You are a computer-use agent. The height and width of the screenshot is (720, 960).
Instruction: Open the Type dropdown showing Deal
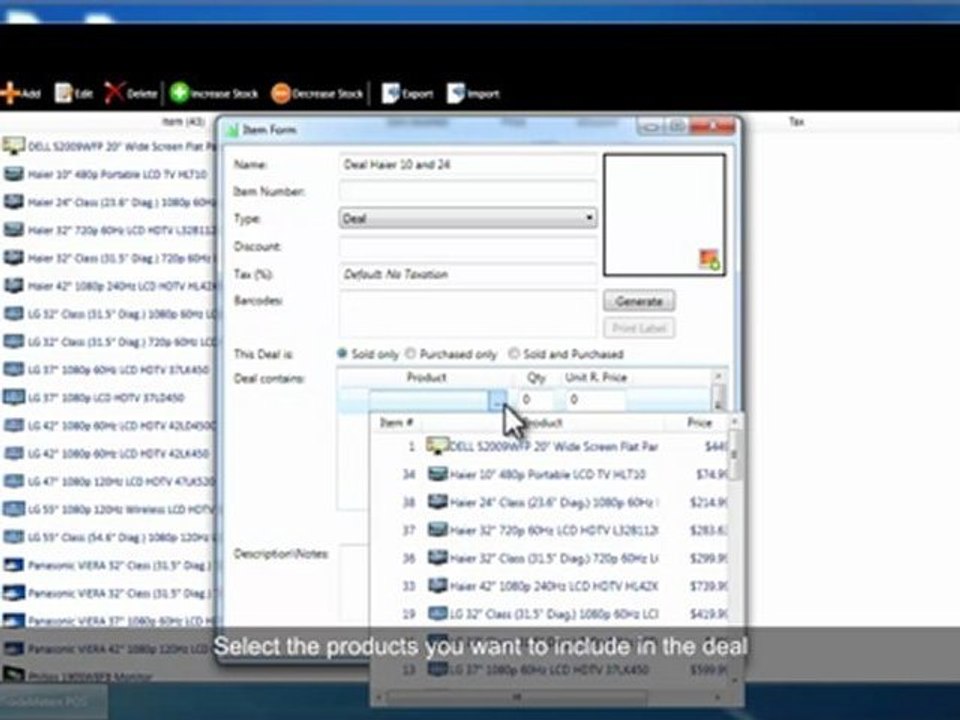click(468, 218)
